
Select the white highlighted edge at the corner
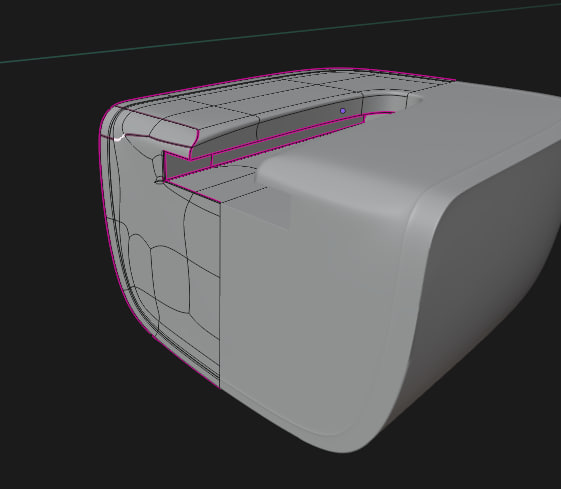click(119, 138)
